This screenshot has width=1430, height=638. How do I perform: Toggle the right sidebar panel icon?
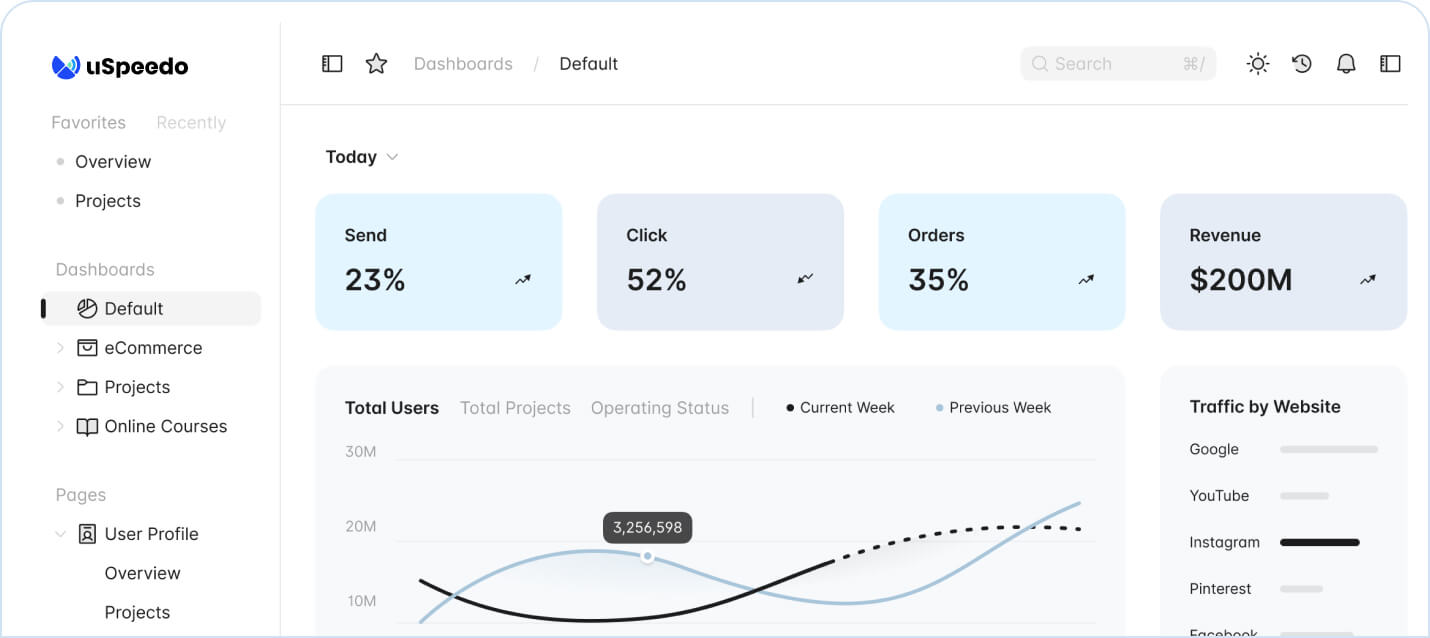tap(1390, 64)
